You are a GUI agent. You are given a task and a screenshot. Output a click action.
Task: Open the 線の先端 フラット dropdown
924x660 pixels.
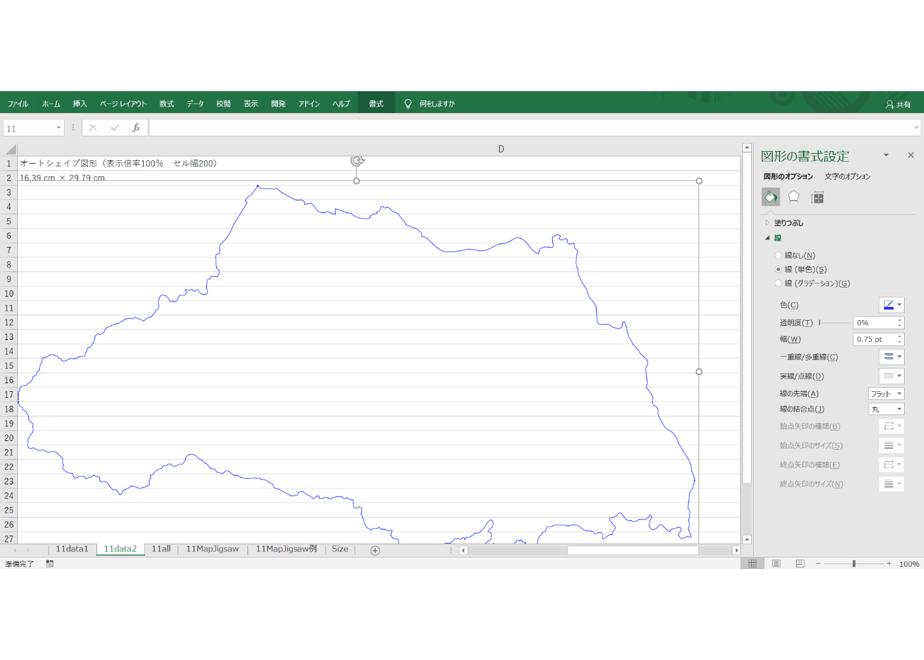pos(886,394)
